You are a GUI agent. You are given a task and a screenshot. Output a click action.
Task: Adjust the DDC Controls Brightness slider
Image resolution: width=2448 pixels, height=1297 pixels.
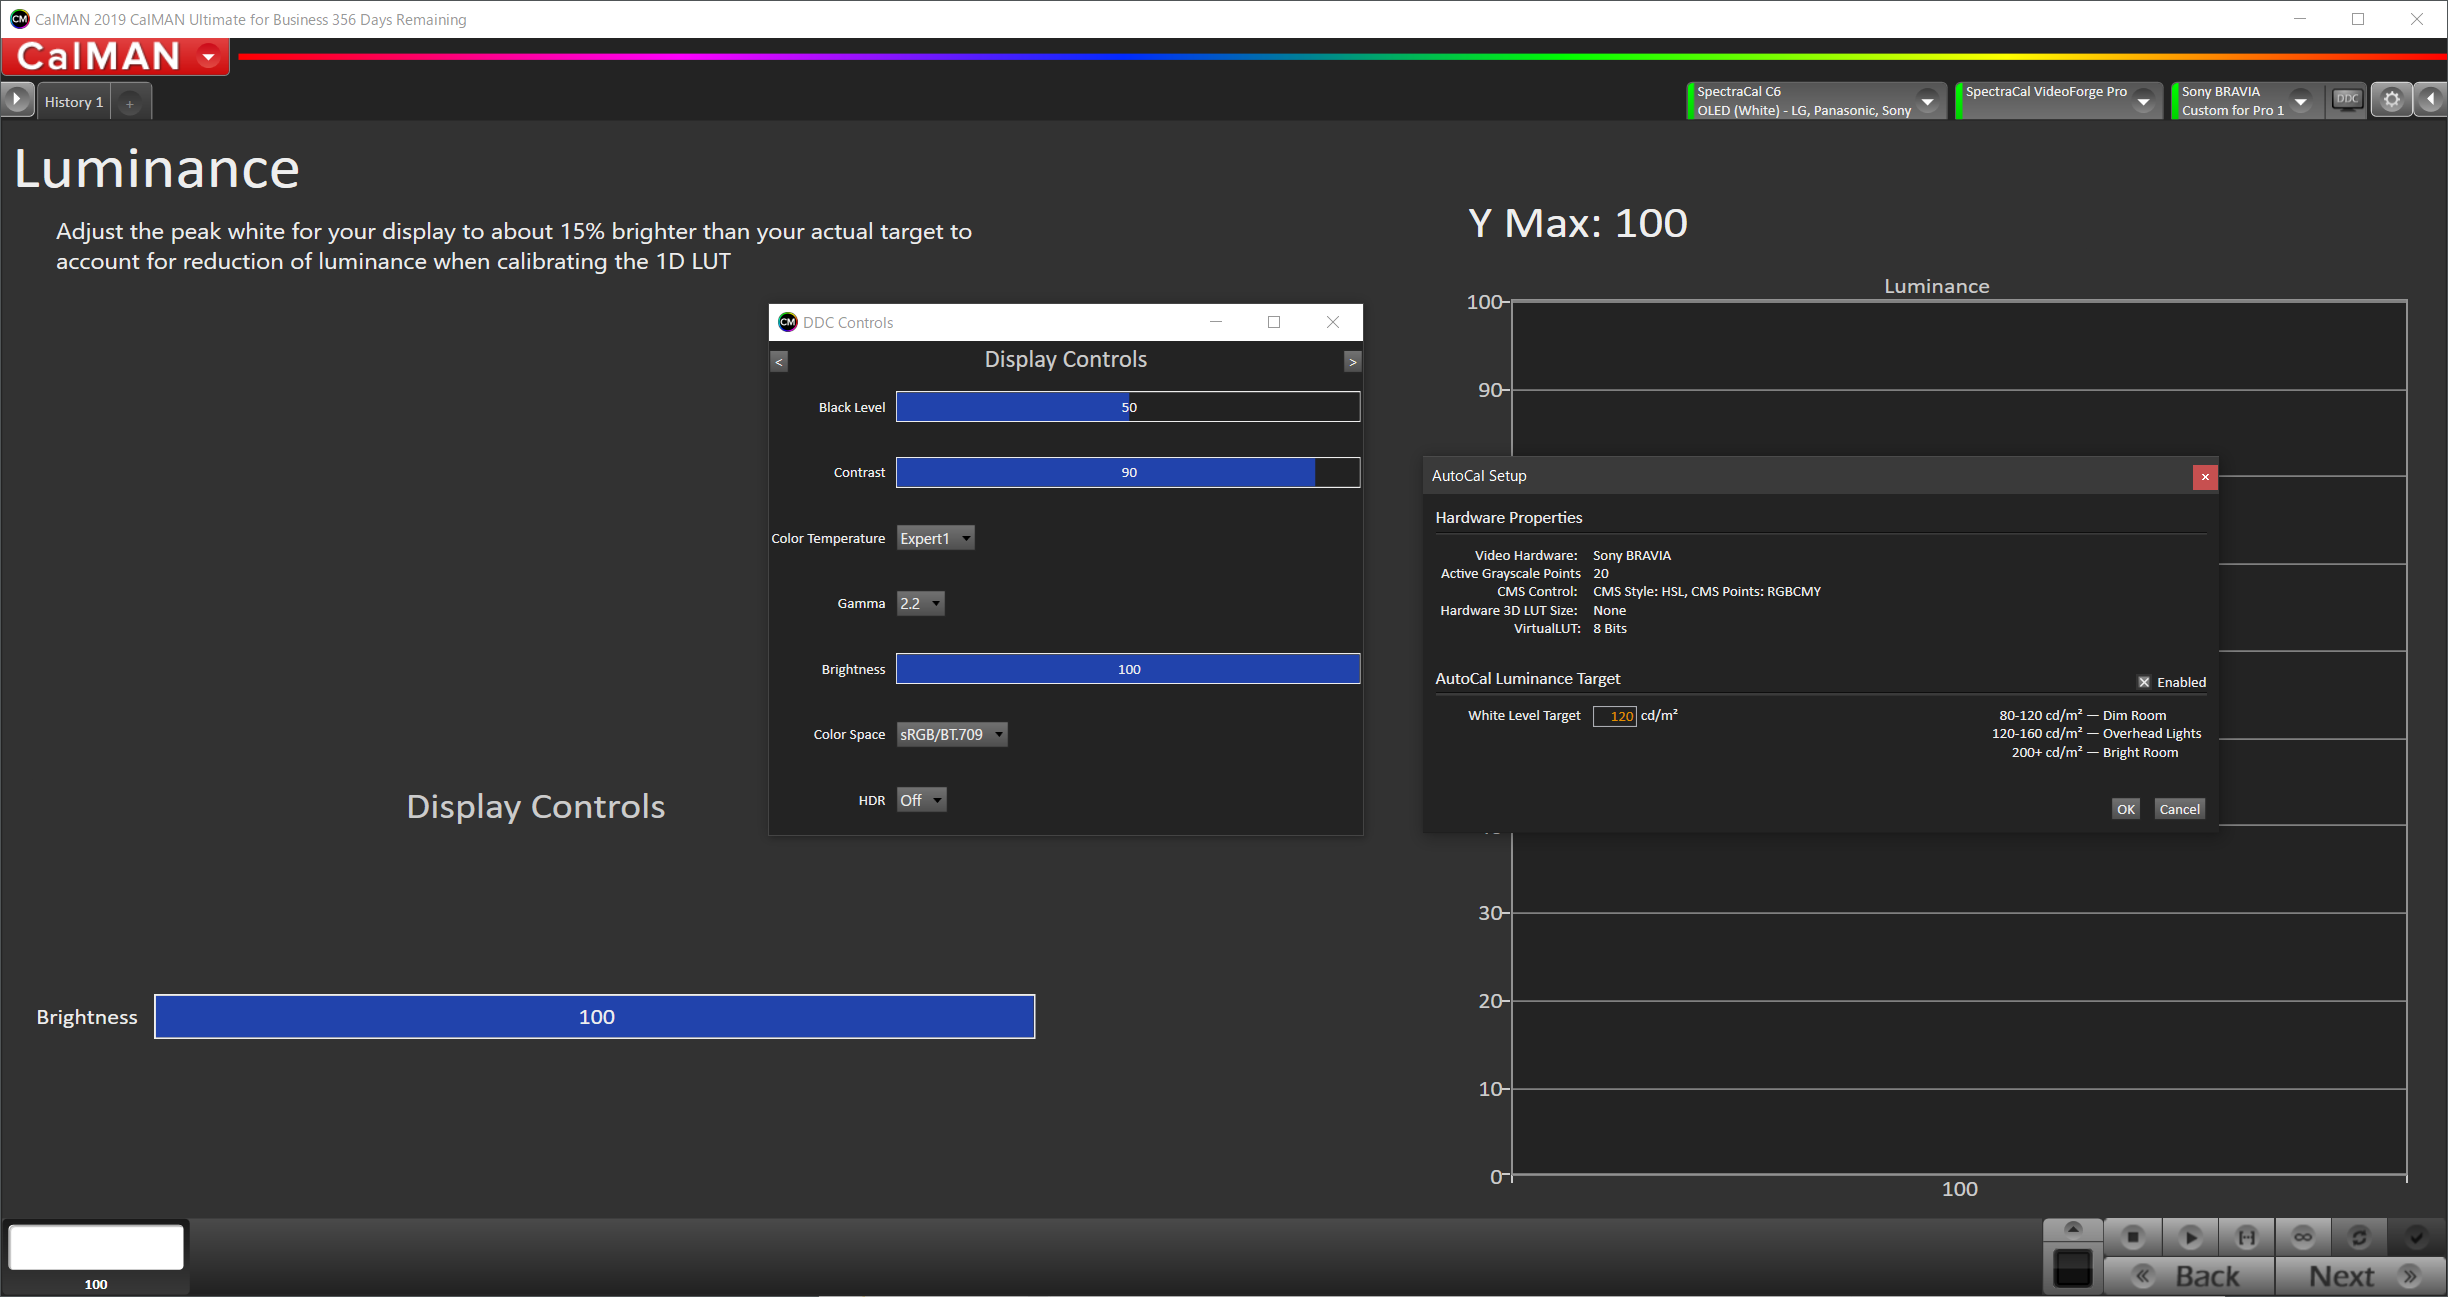(1128, 669)
